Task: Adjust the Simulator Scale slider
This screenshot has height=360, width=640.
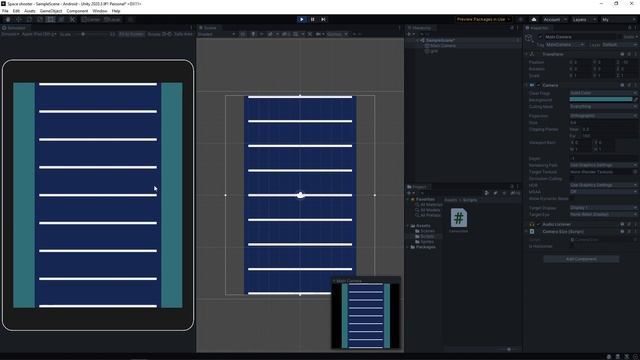Action: 92,34
